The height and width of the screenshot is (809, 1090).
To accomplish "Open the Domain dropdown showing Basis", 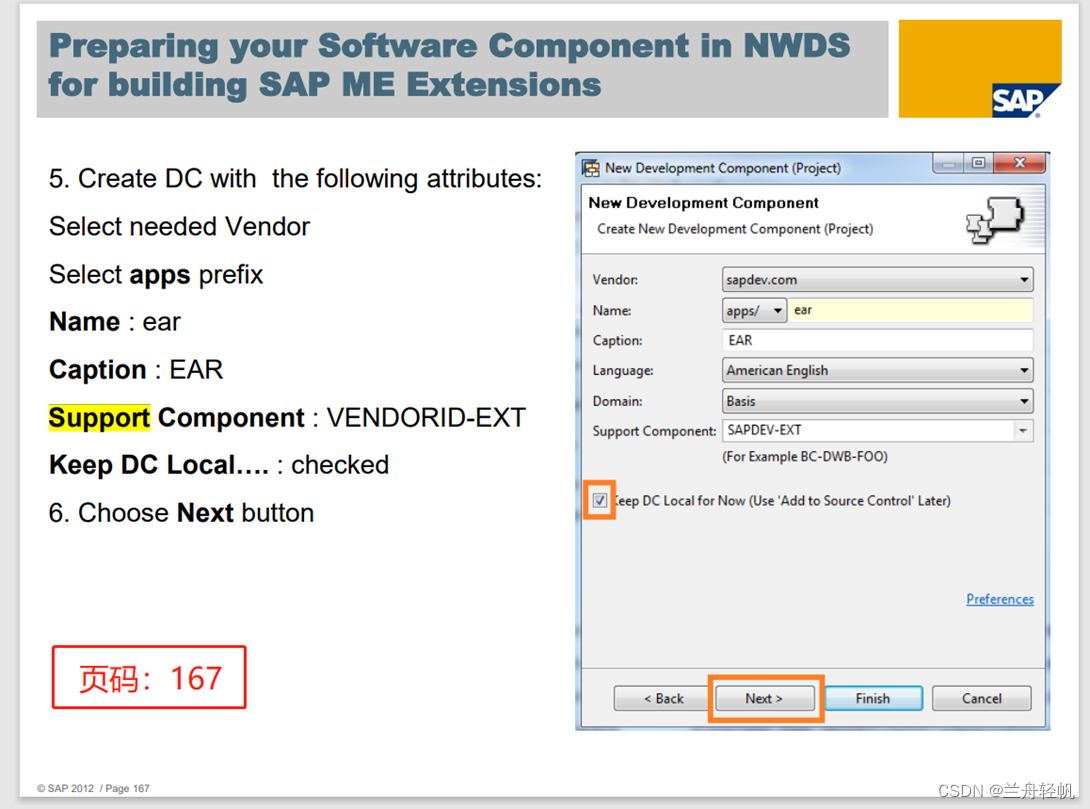I will click(x=877, y=401).
